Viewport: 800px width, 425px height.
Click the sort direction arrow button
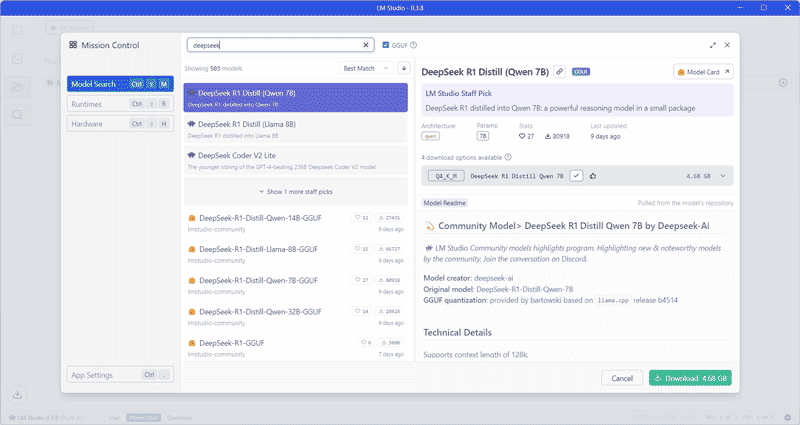pyautogui.click(x=404, y=68)
